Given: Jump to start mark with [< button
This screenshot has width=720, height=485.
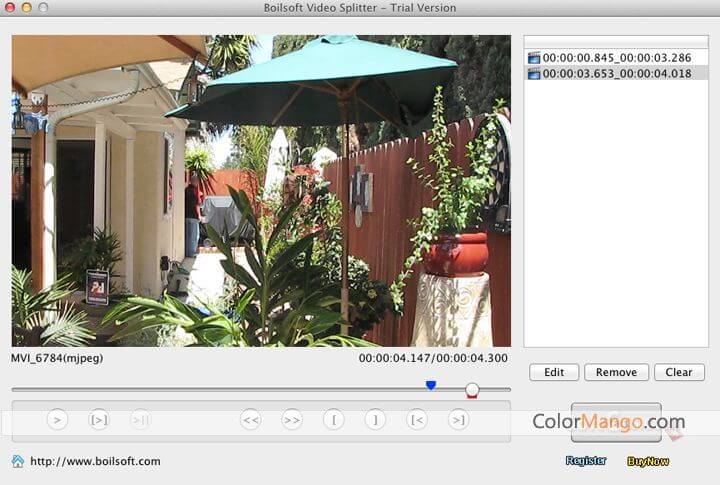Looking at the screenshot, I should point(417,420).
